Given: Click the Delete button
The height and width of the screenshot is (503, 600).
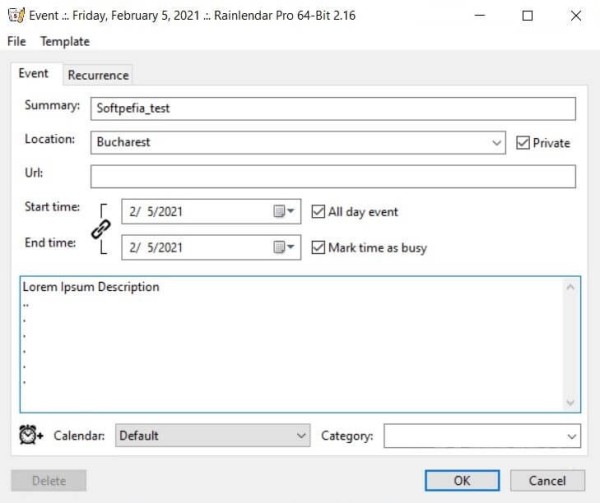Looking at the screenshot, I should [x=49, y=480].
